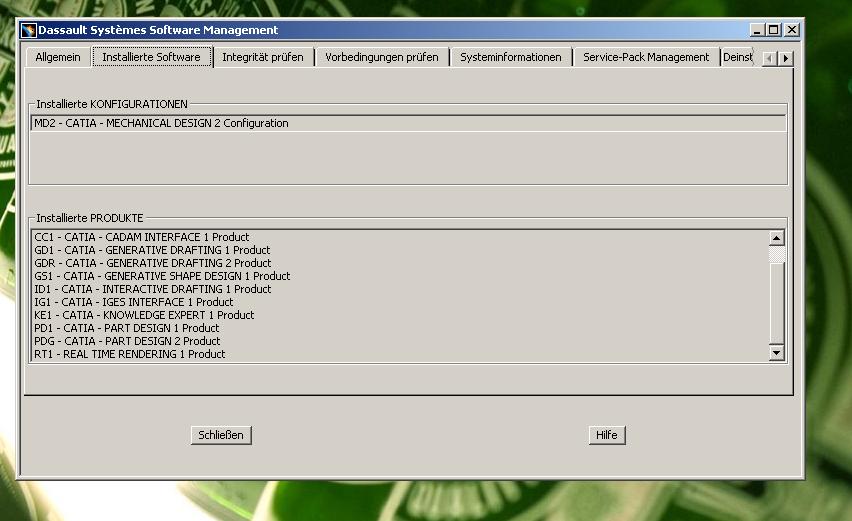The width and height of the screenshot is (852, 521).
Task: Select IG1 IGES INTERFACE 1 Product
Action: (x=400, y=303)
